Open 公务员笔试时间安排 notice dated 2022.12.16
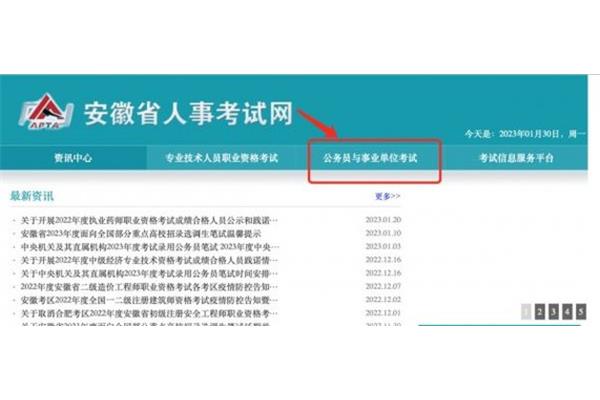The image size is (600, 400). pos(149,274)
